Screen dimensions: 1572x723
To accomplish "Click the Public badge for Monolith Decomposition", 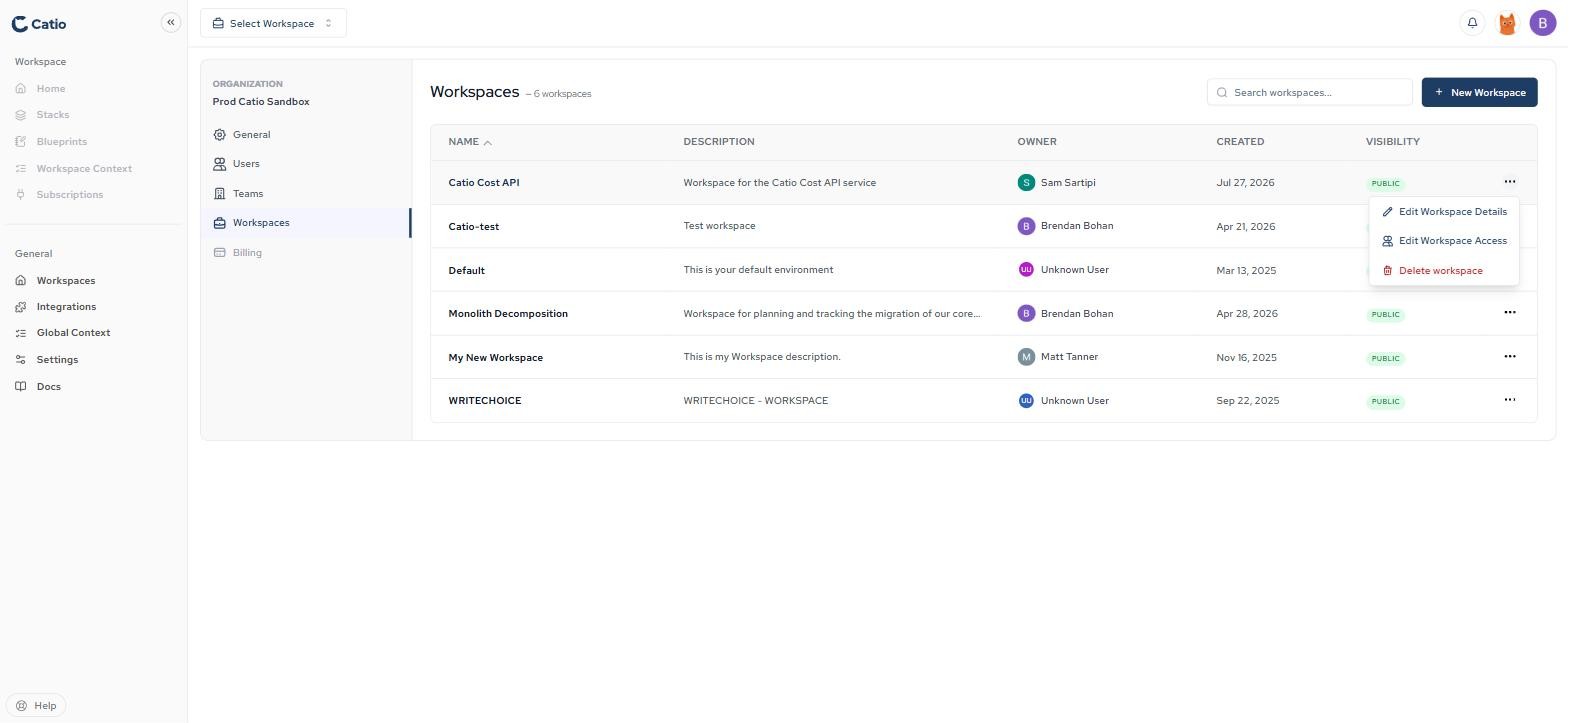I will [1386, 315].
